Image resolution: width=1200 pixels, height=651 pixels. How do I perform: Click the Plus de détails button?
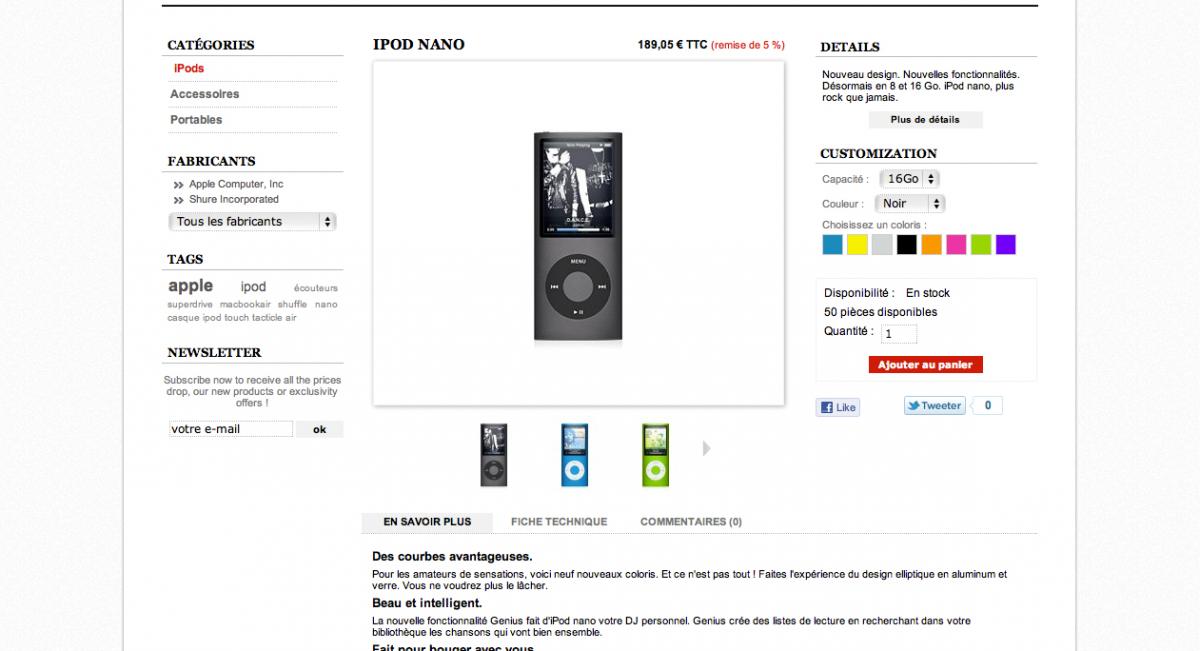point(925,120)
